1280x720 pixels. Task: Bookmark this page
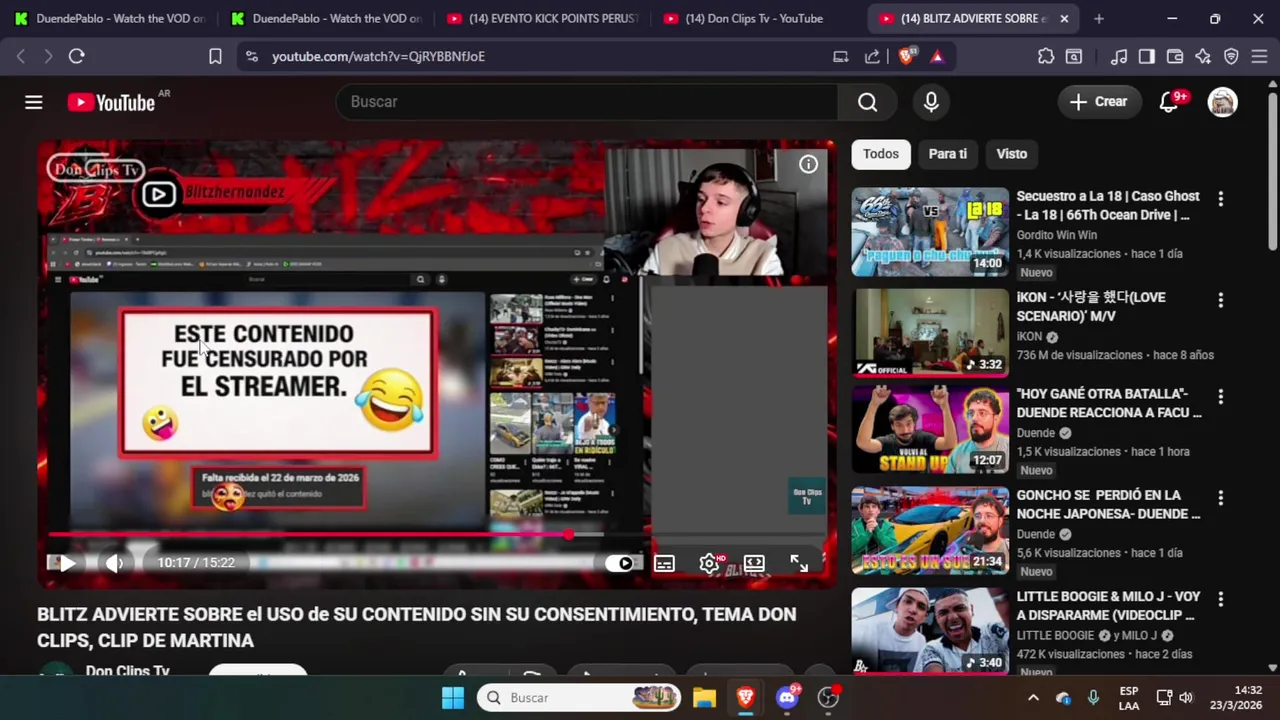pos(215,57)
